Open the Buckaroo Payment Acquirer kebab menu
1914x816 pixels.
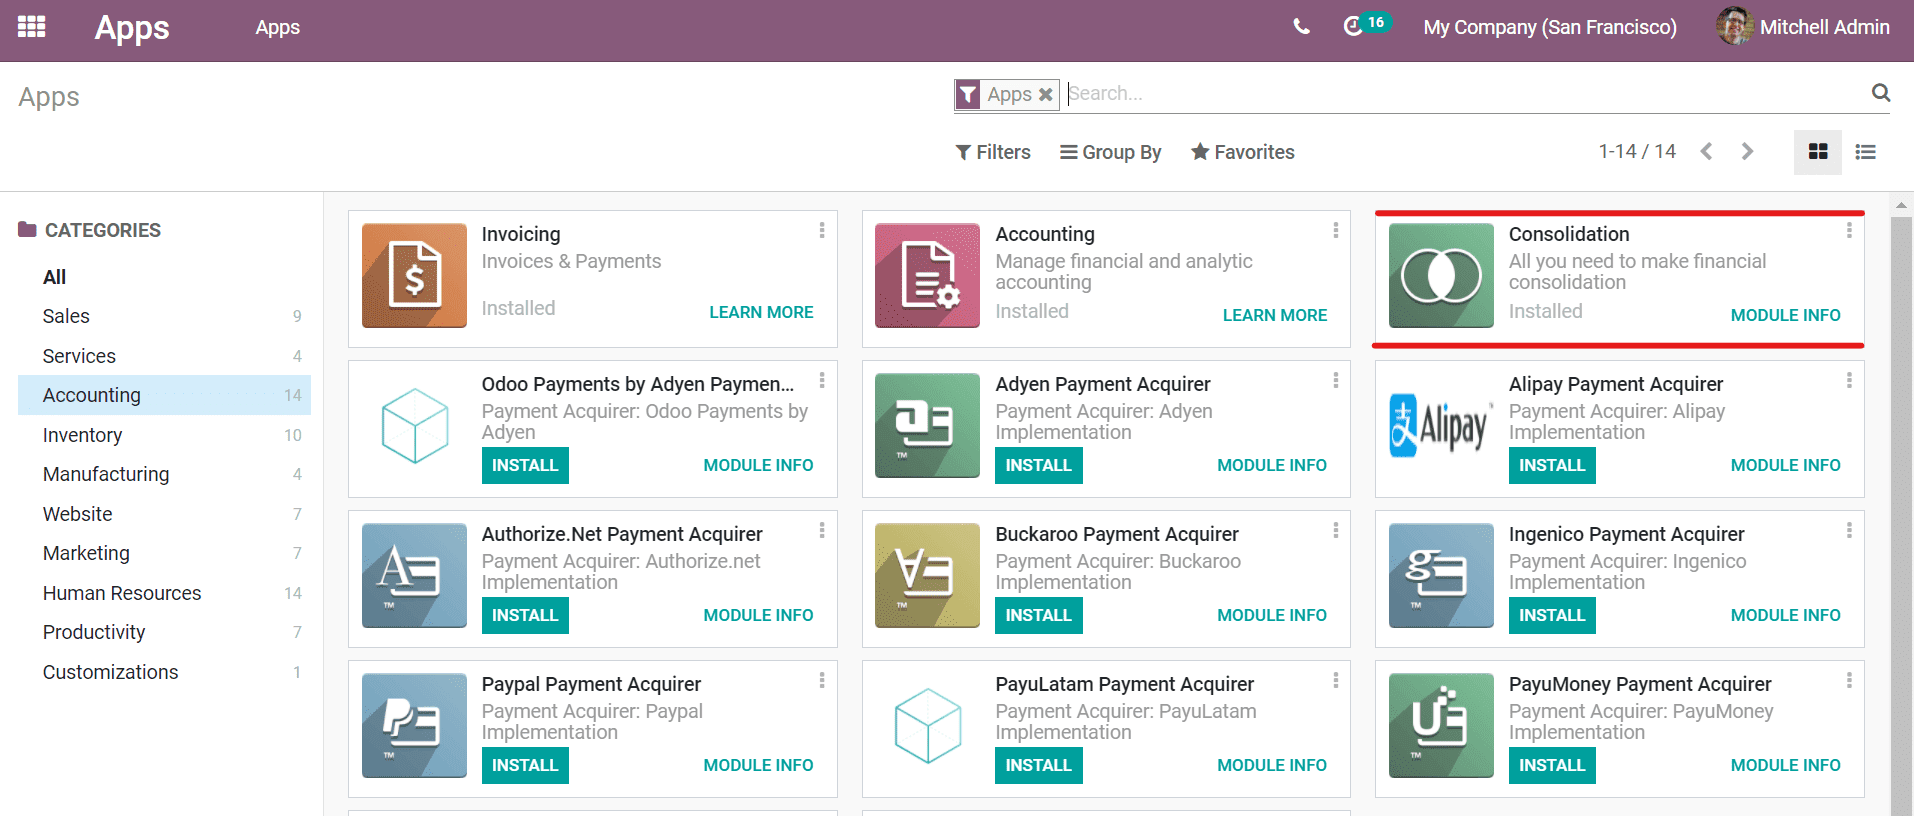tap(1335, 530)
